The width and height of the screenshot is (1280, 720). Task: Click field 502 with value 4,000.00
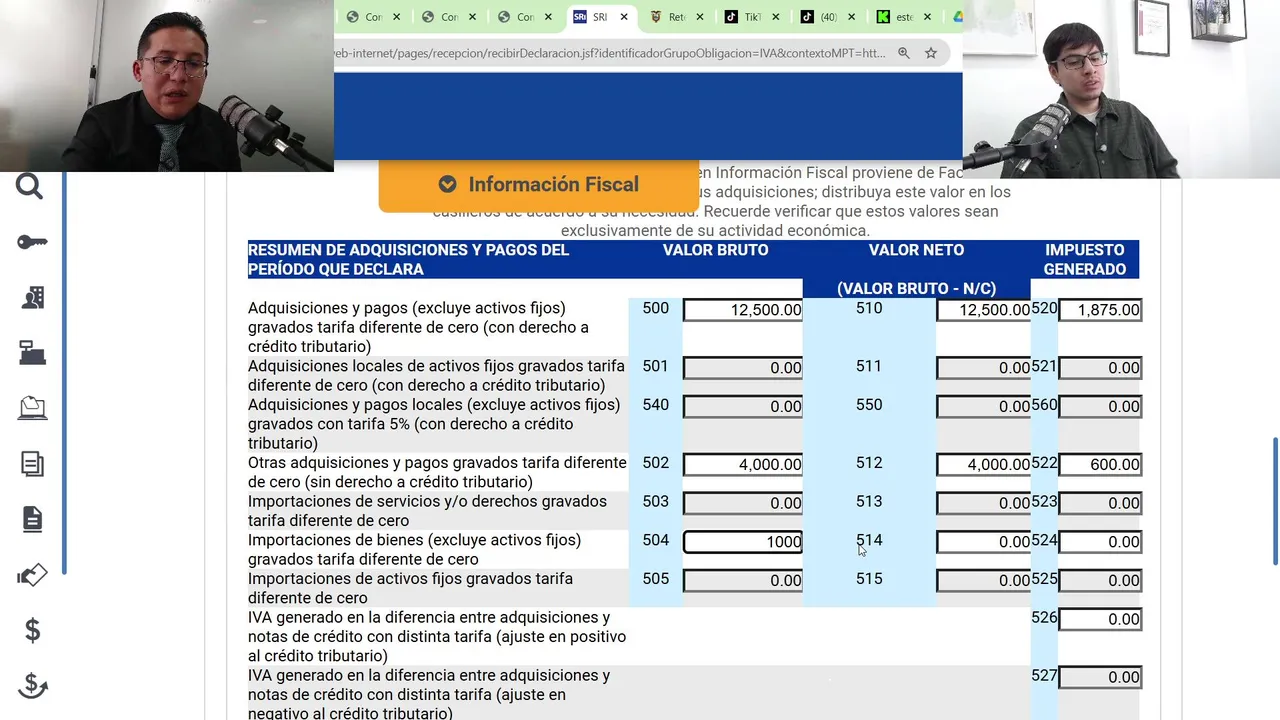coord(743,464)
